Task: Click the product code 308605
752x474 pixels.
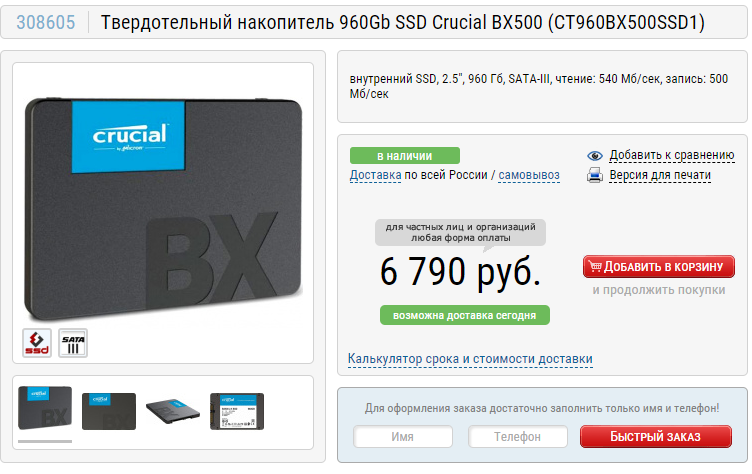Action: click(x=46, y=23)
